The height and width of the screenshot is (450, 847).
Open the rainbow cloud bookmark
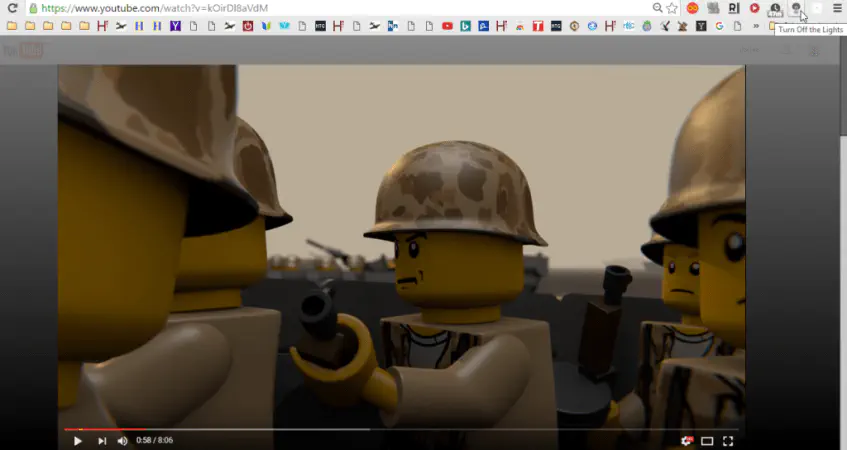tap(520, 26)
